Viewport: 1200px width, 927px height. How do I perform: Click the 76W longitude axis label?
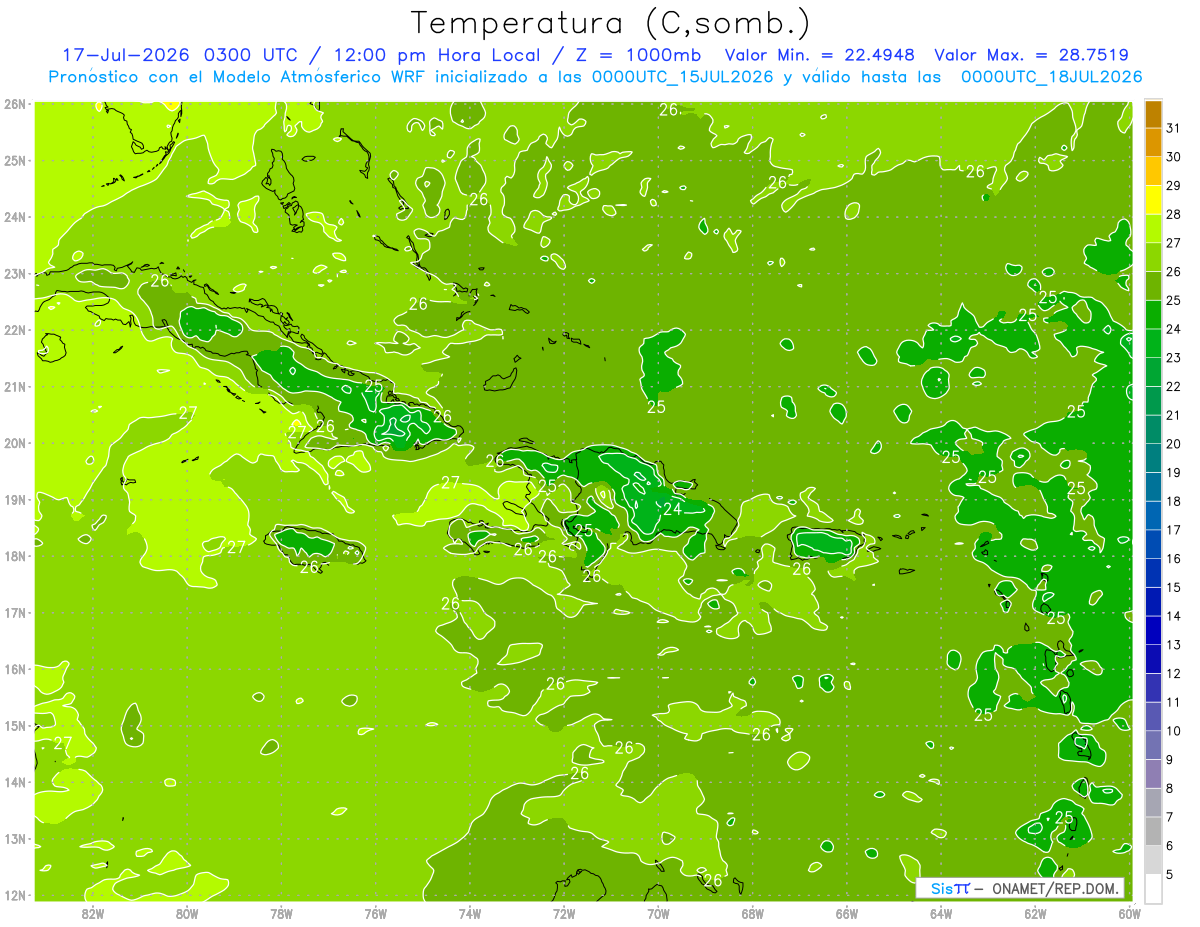pyautogui.click(x=376, y=913)
